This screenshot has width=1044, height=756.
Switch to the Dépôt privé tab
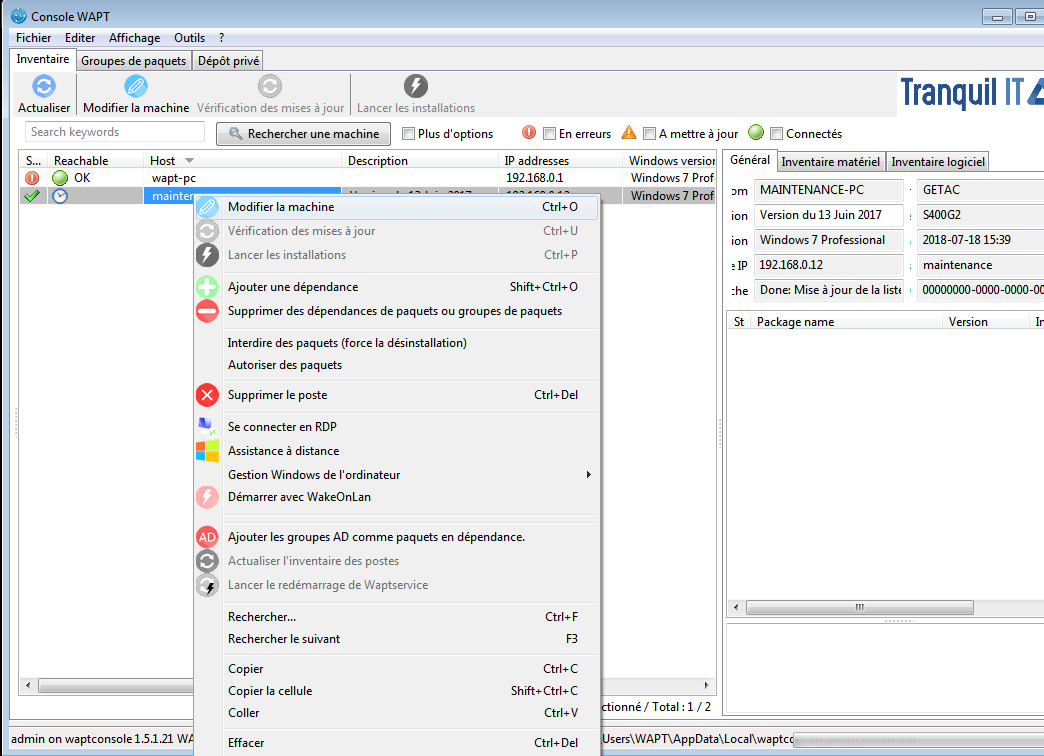[x=228, y=61]
